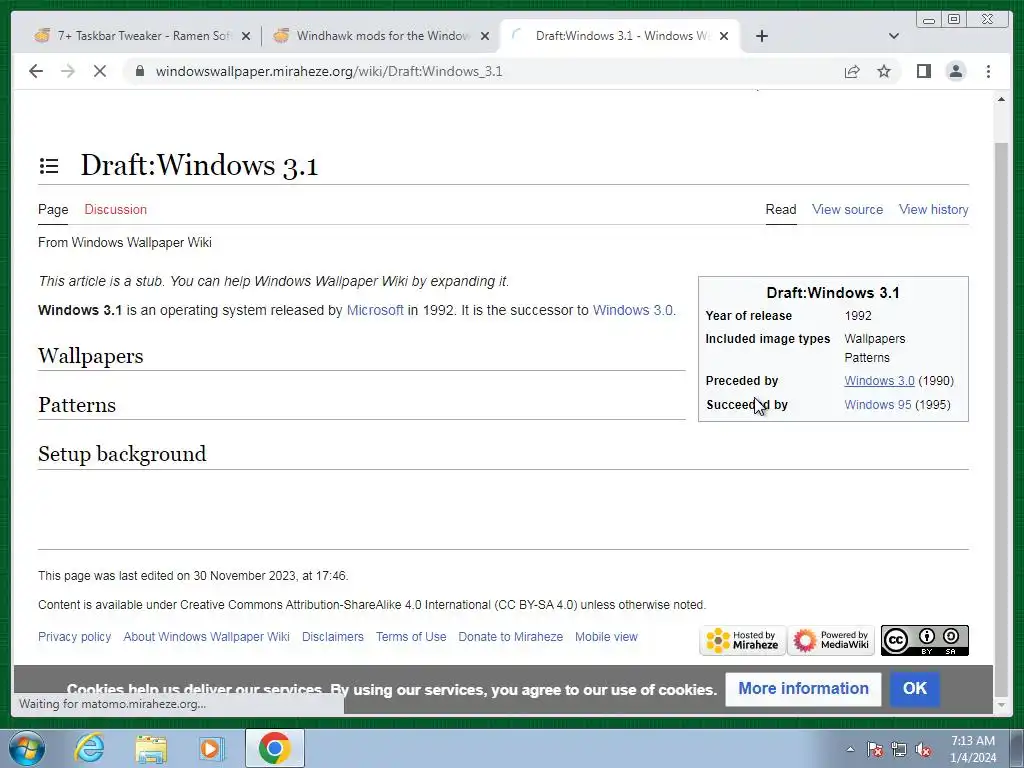Open Windows Media Player from taskbar

click(211, 748)
